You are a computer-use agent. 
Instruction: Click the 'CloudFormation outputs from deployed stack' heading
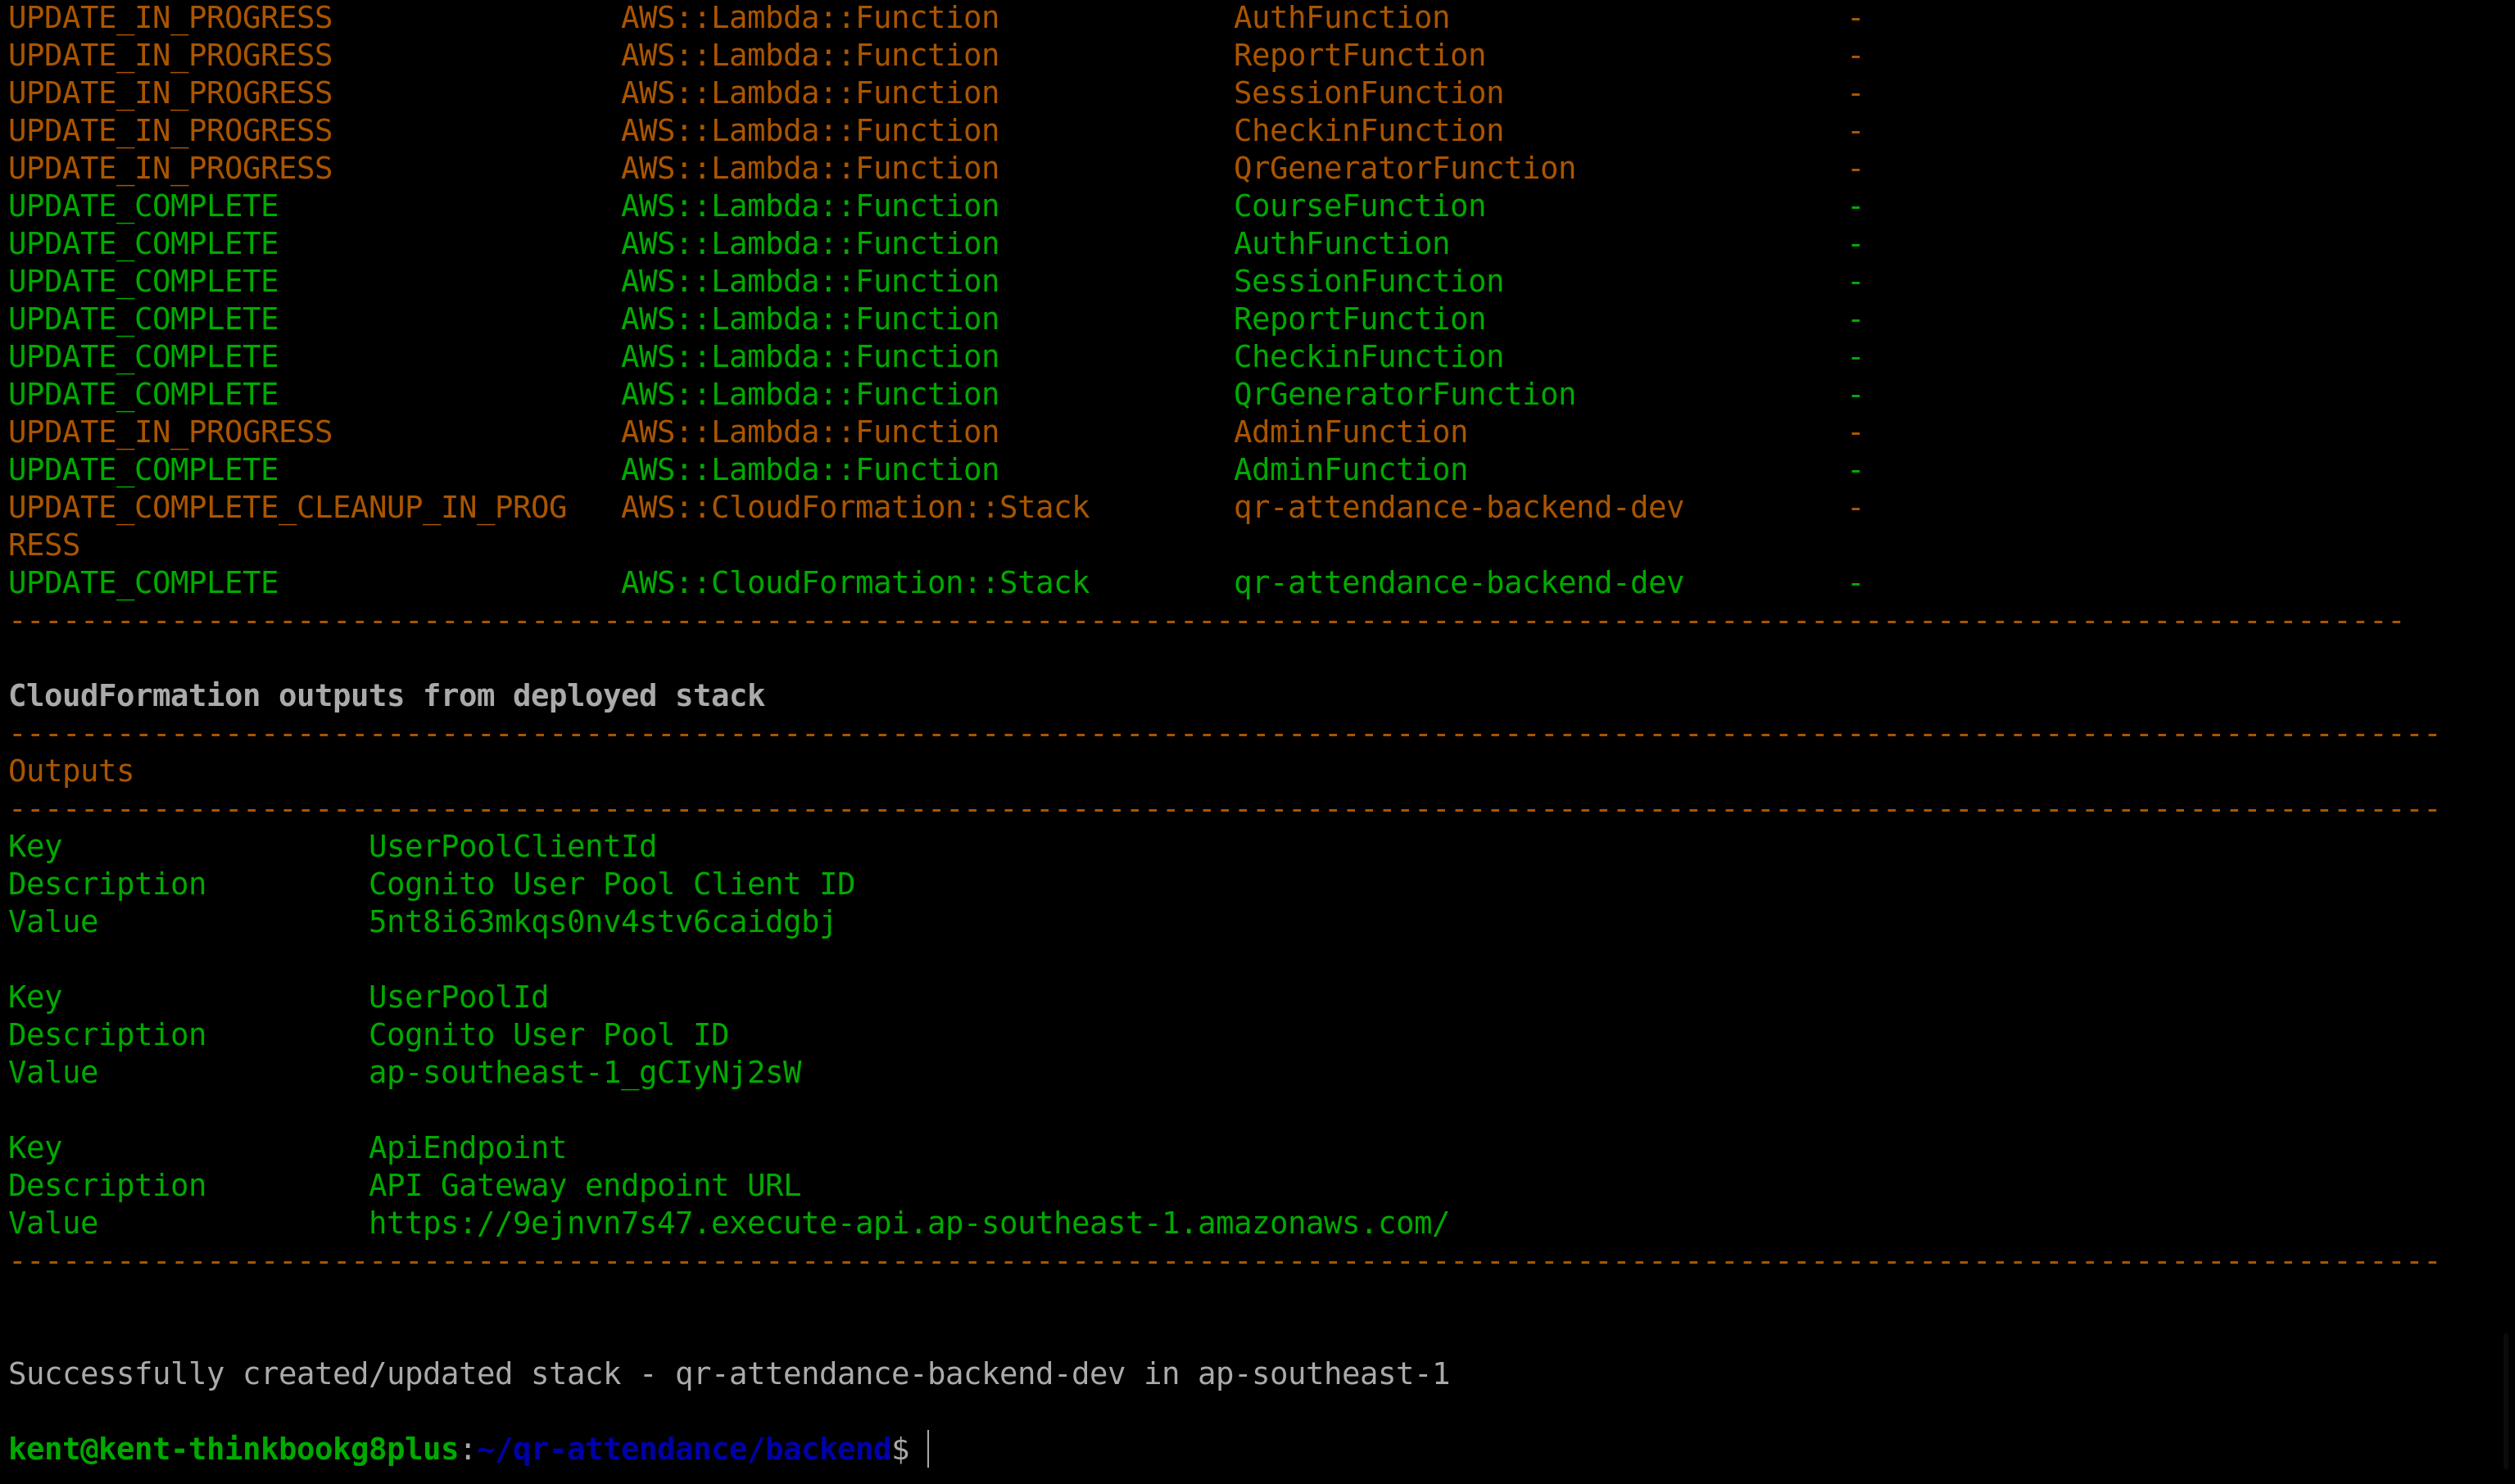(x=386, y=696)
